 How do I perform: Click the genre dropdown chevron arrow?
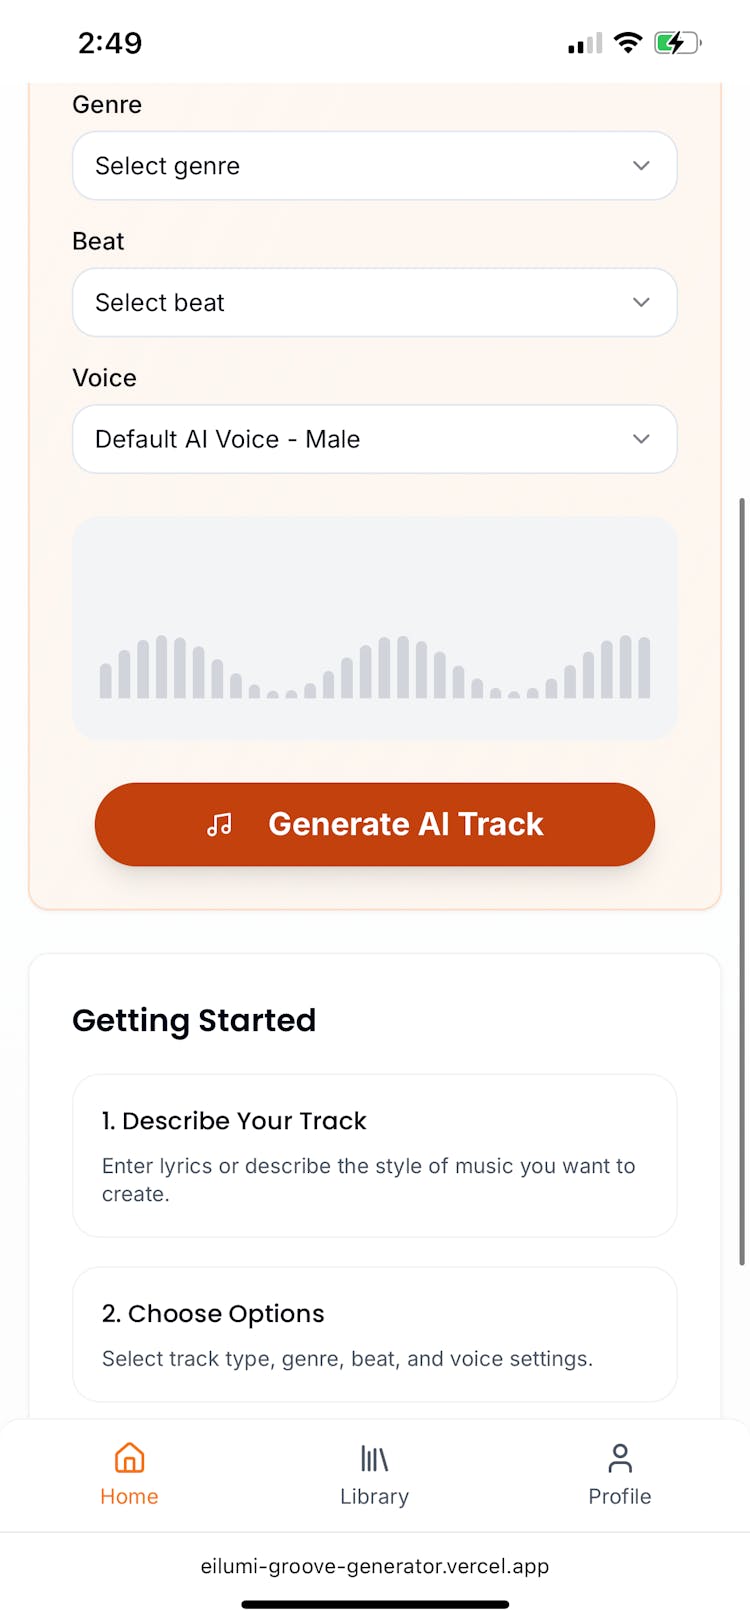point(641,166)
